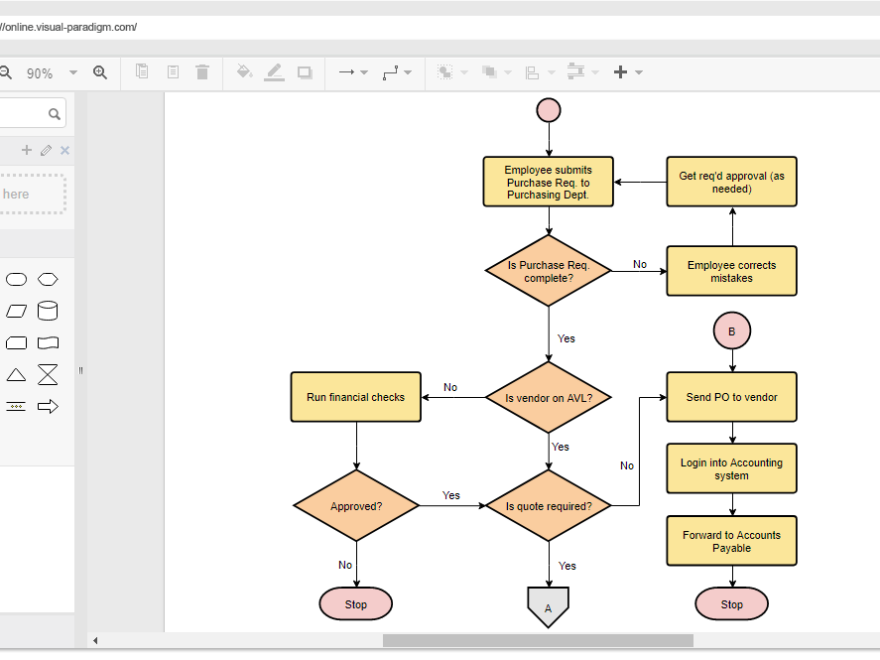Click the plus icon to add a shape library
880x660 pixels.
[26, 150]
